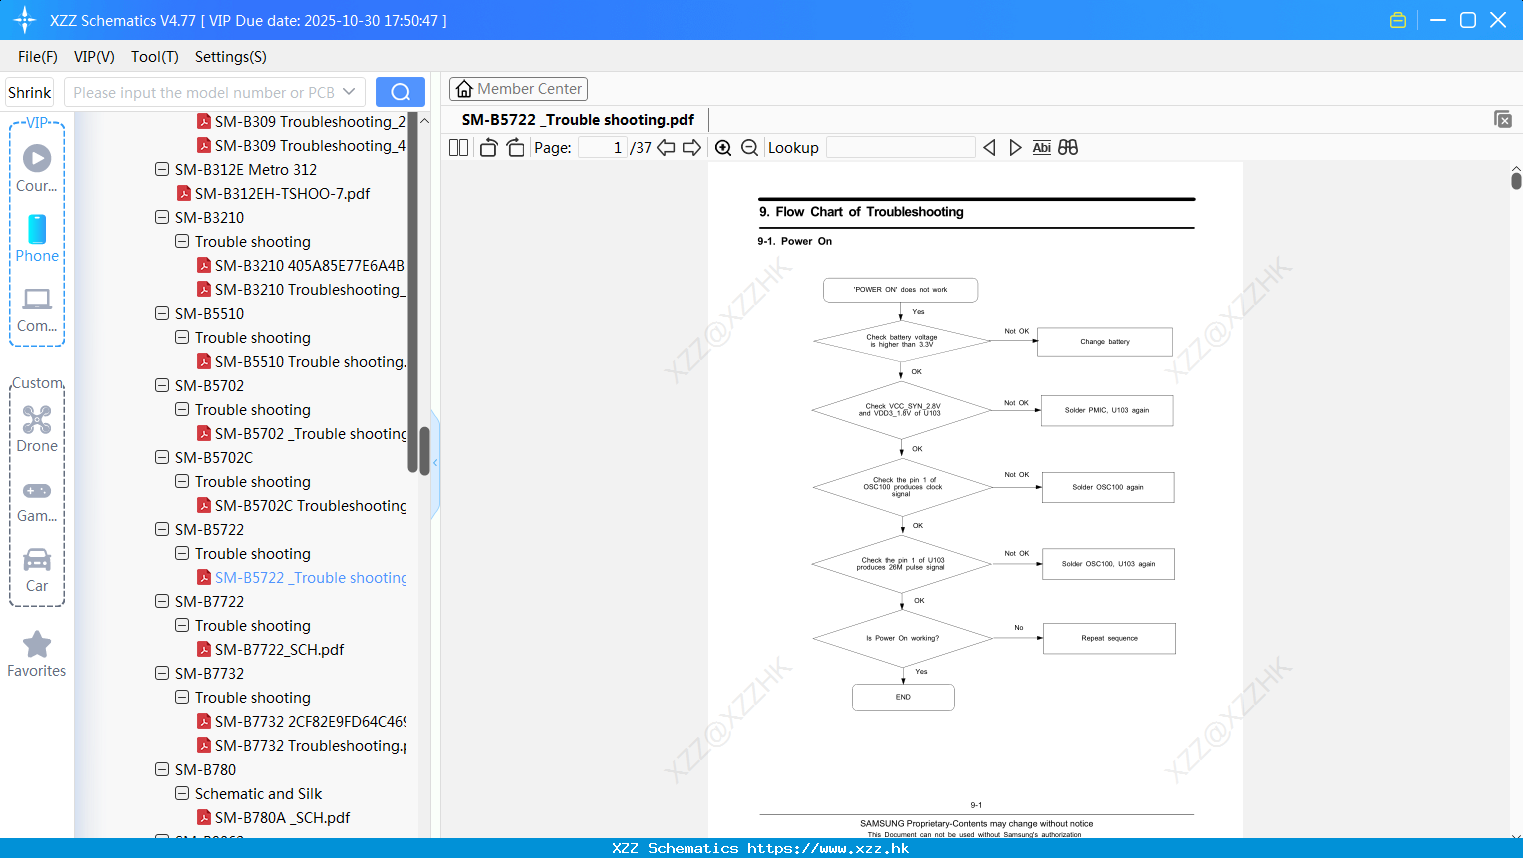1523x858 pixels.
Task: Collapse the SM-B780 node
Action: pos(162,769)
